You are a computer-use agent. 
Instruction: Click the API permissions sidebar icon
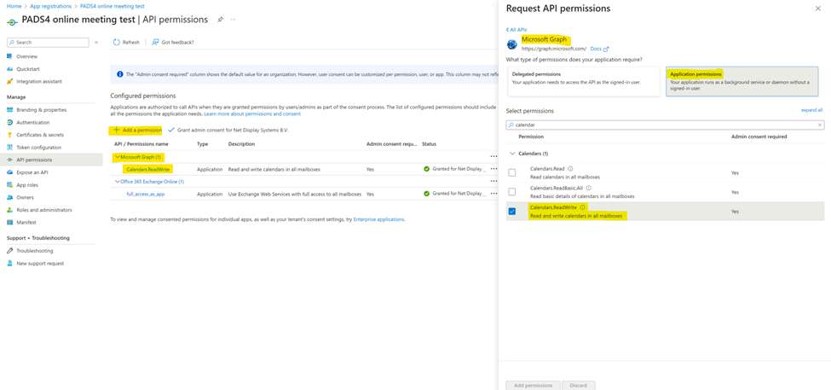[x=10, y=159]
